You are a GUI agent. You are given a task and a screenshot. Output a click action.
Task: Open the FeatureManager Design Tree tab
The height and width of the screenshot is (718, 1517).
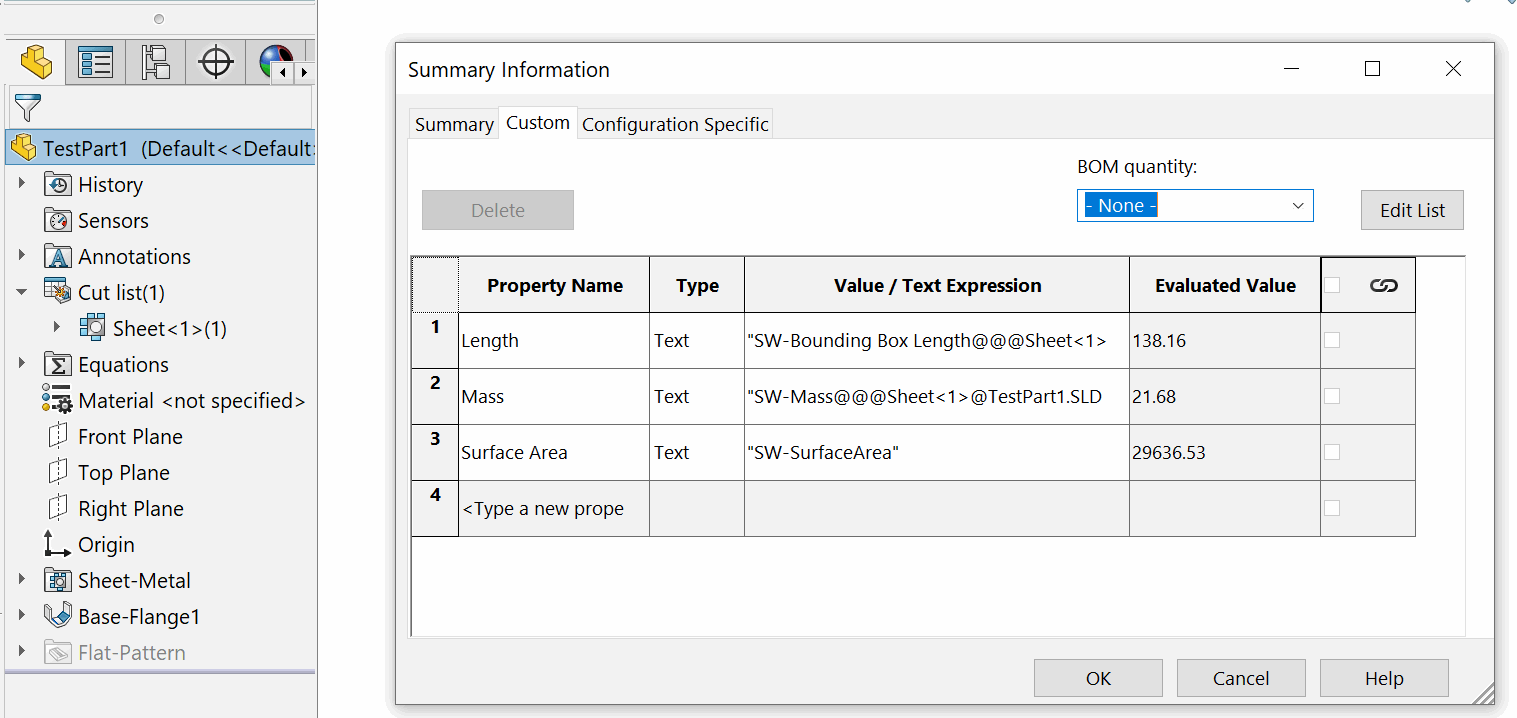(x=36, y=63)
